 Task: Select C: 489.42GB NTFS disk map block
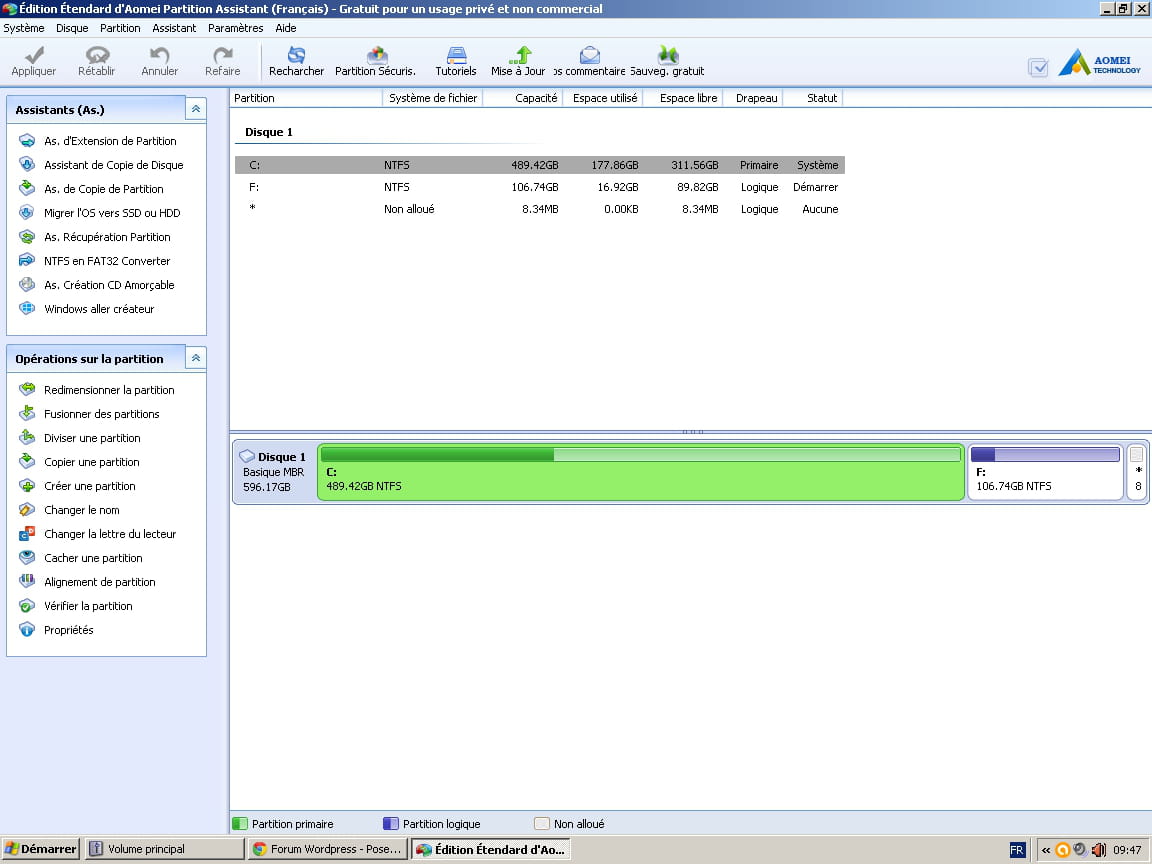click(x=641, y=472)
